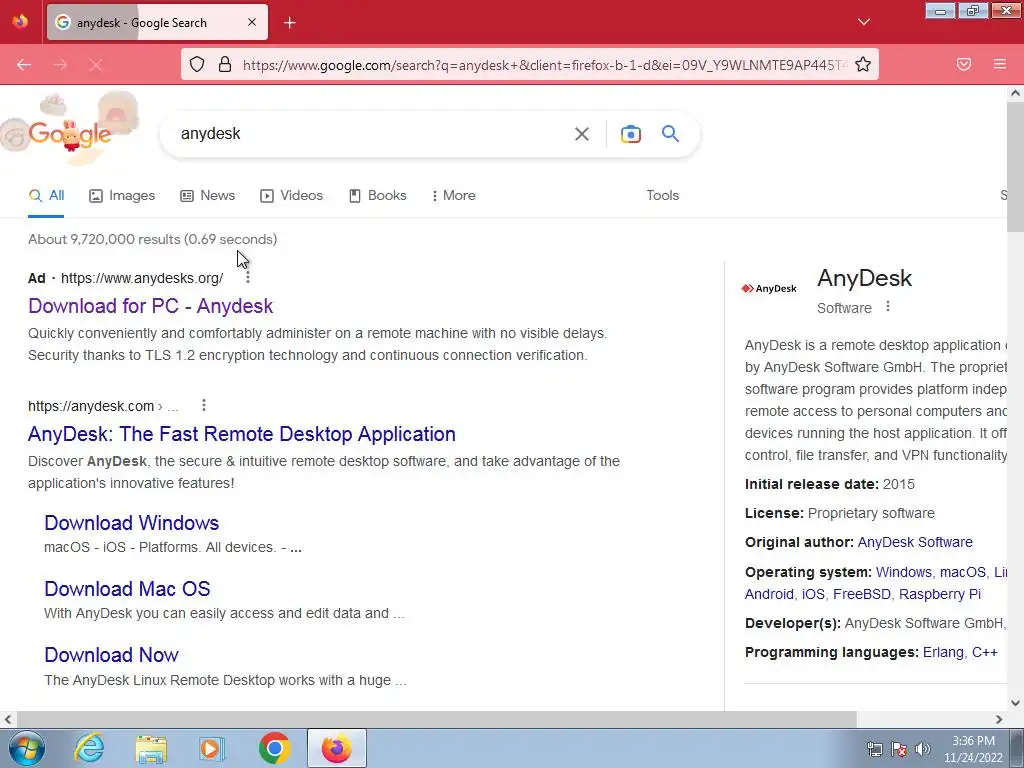Open AnyDesk: The Fast Remote Desktop Application

tap(242, 434)
